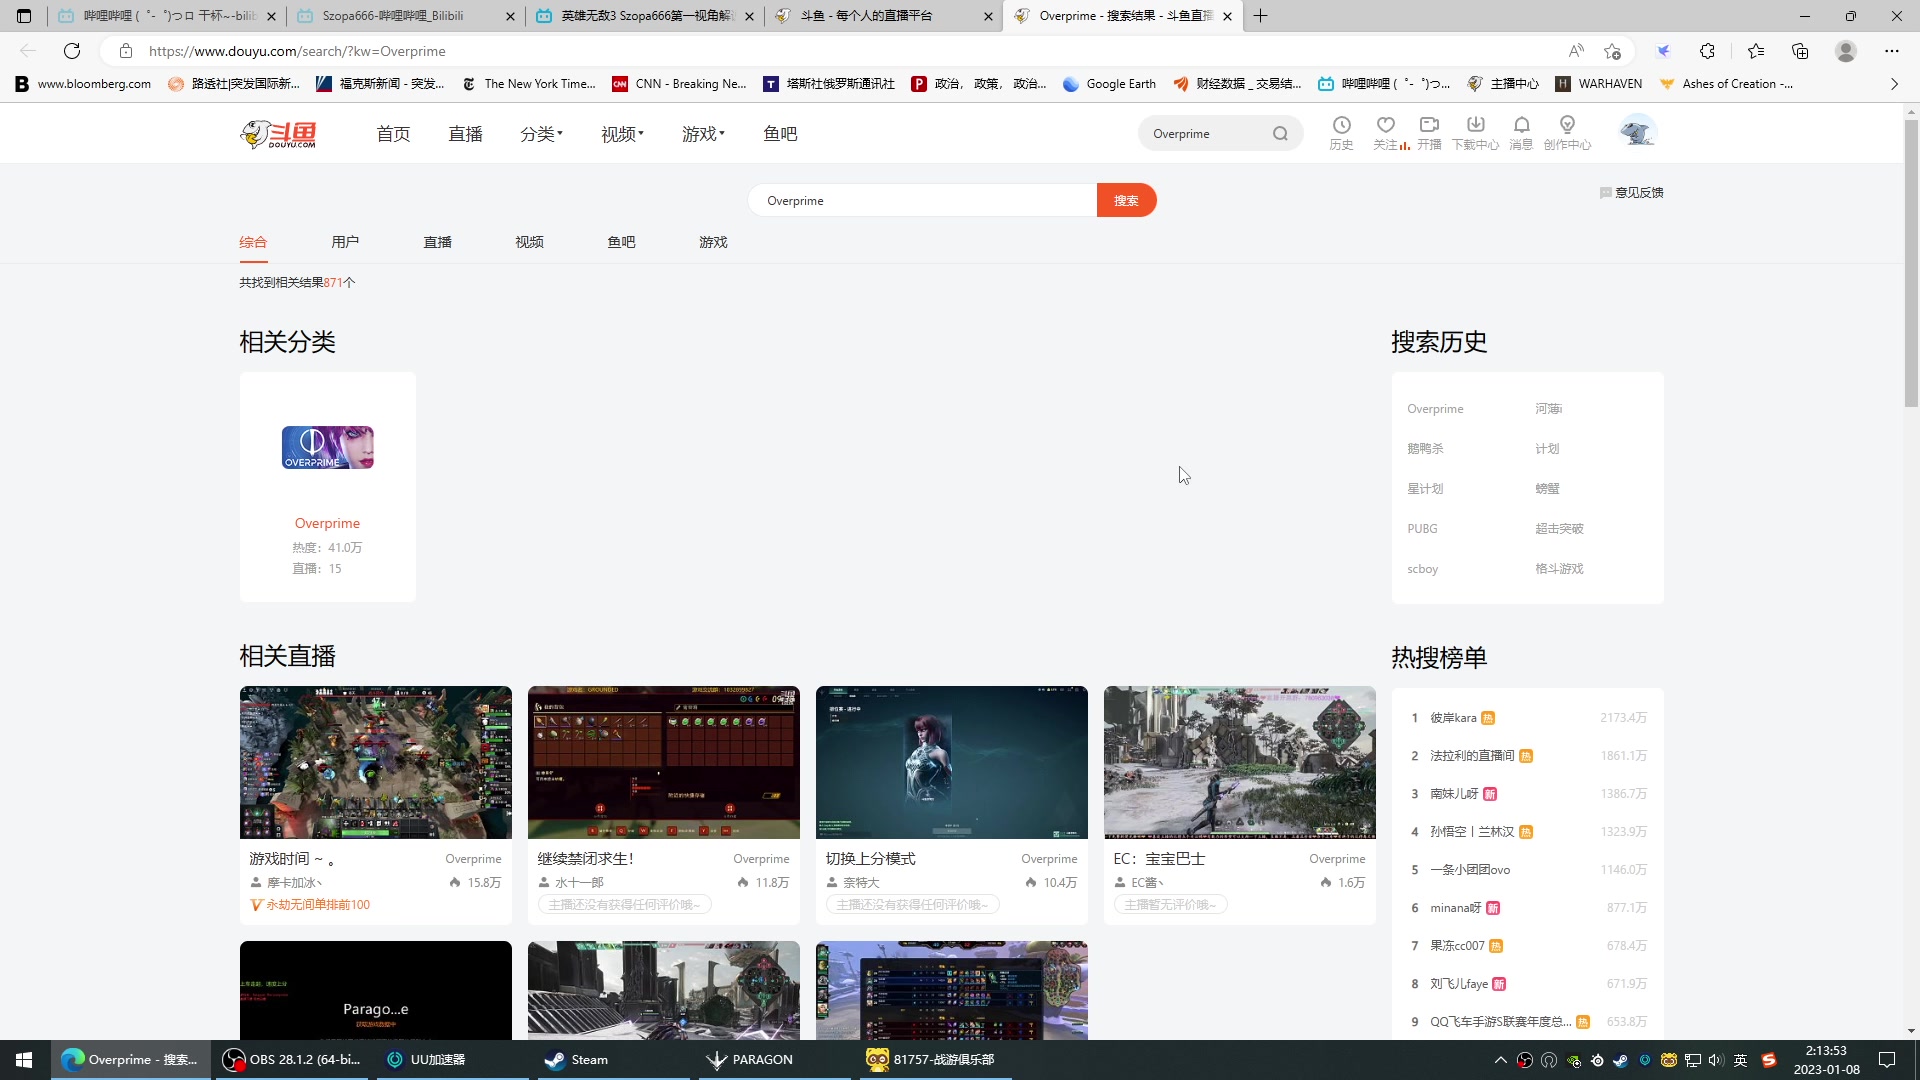The width and height of the screenshot is (1920, 1080).
Task: Switch to the 用户 results tab
Action: tap(345, 242)
